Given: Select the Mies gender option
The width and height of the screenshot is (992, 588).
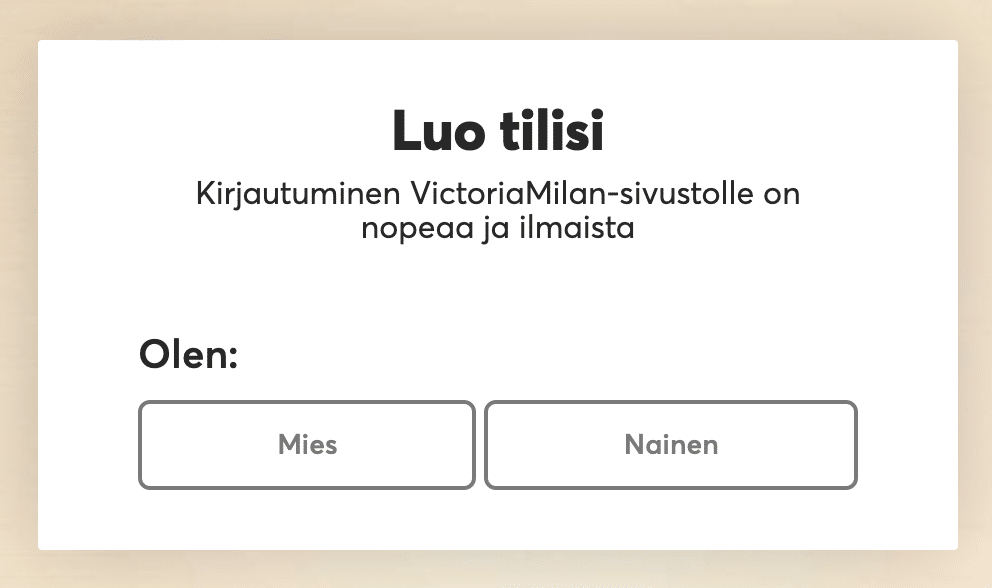Looking at the screenshot, I should [x=306, y=445].
